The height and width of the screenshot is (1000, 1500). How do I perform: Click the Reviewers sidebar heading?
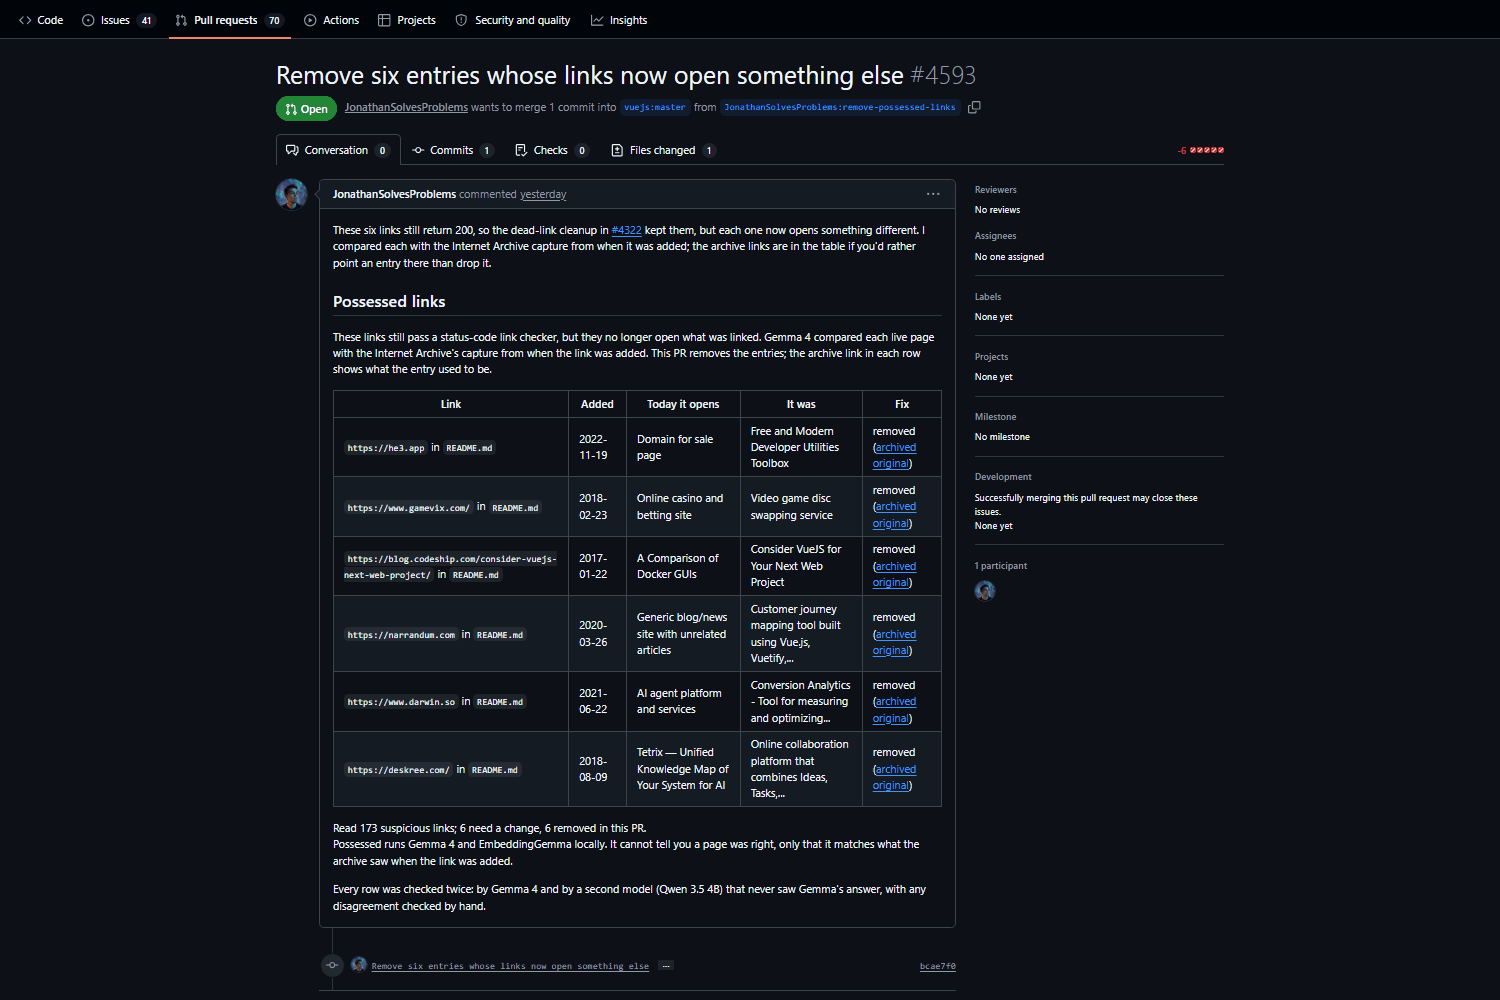click(996, 190)
